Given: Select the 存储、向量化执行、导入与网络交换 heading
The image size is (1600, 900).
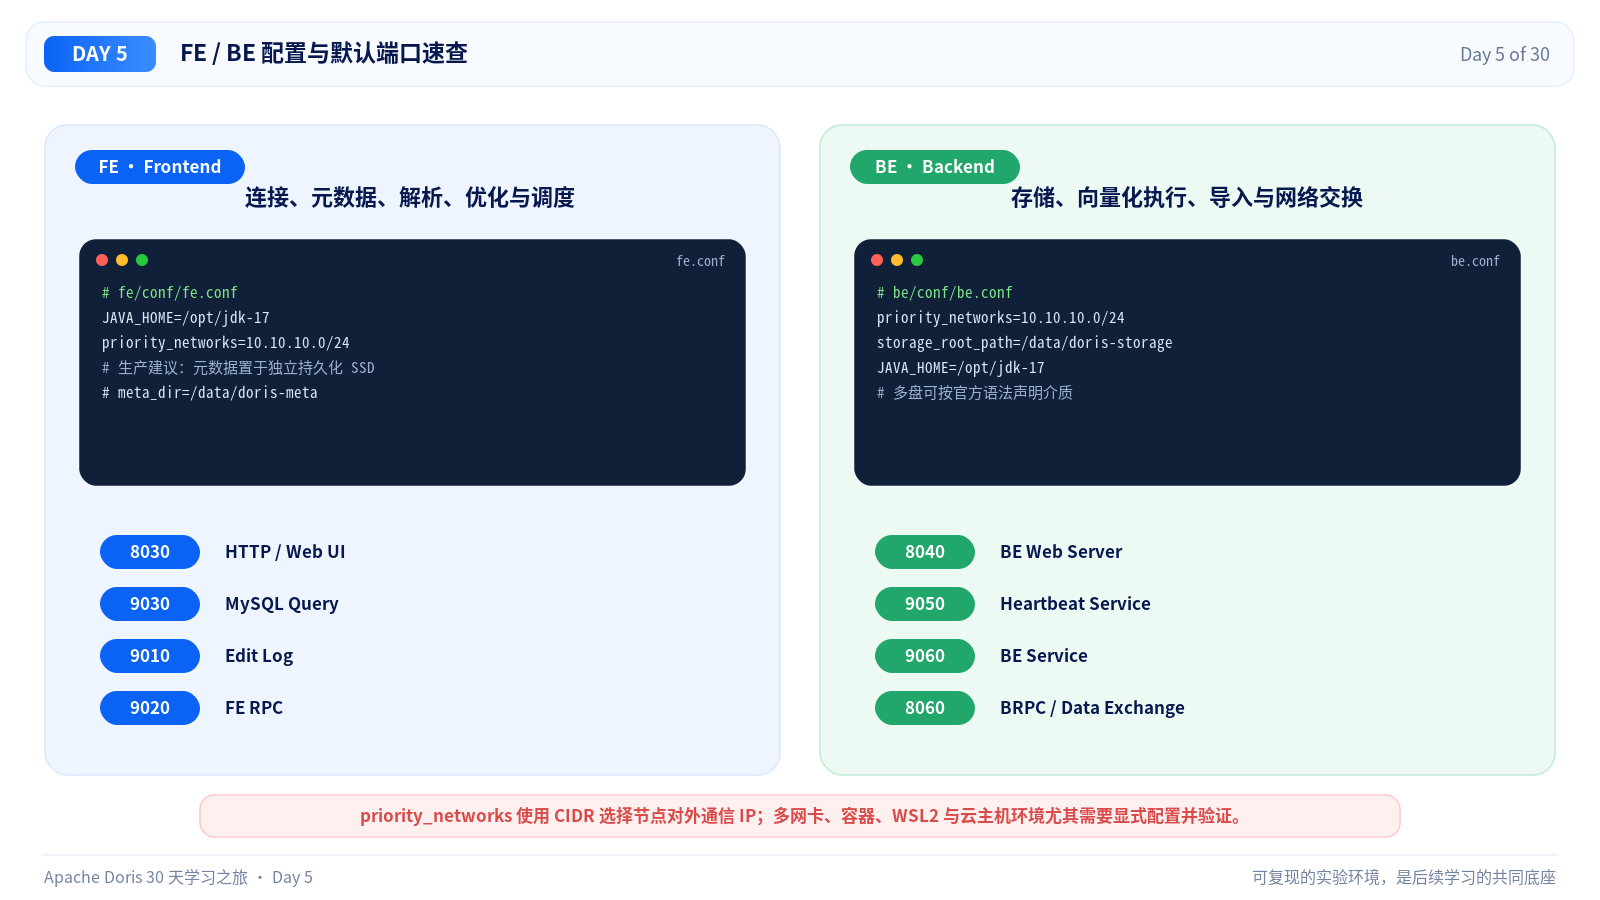Looking at the screenshot, I should click(1187, 198).
